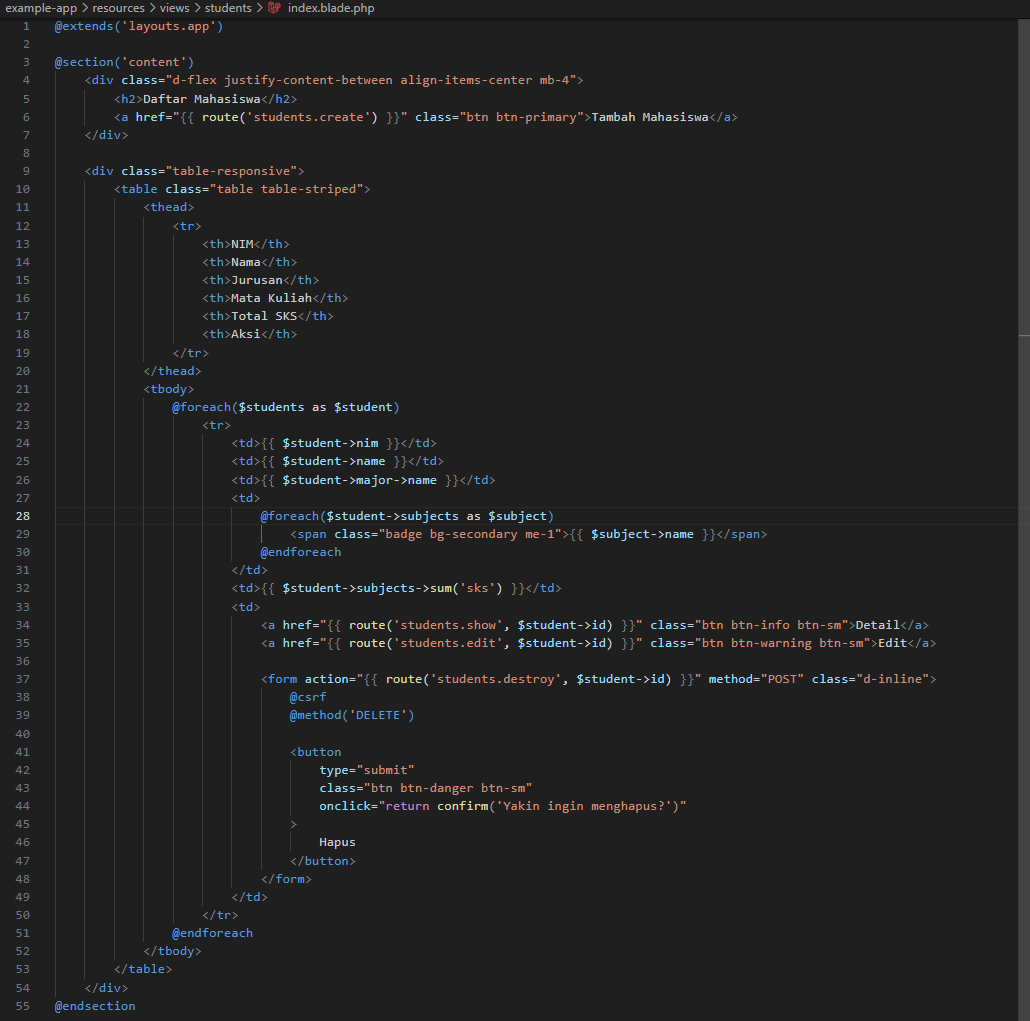The height and width of the screenshot is (1021, 1030).
Task: Click the @section('content') directive
Action: 124,62
